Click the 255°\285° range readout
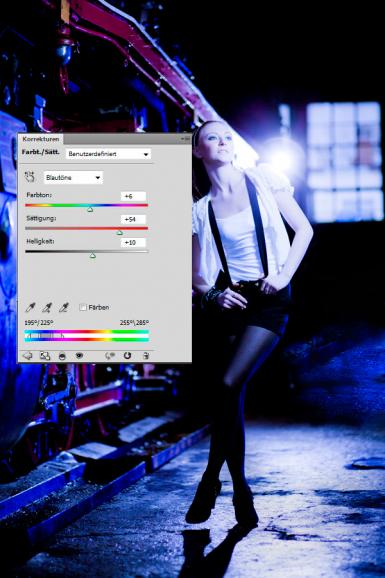This screenshot has width=385, height=578. (x=134, y=323)
